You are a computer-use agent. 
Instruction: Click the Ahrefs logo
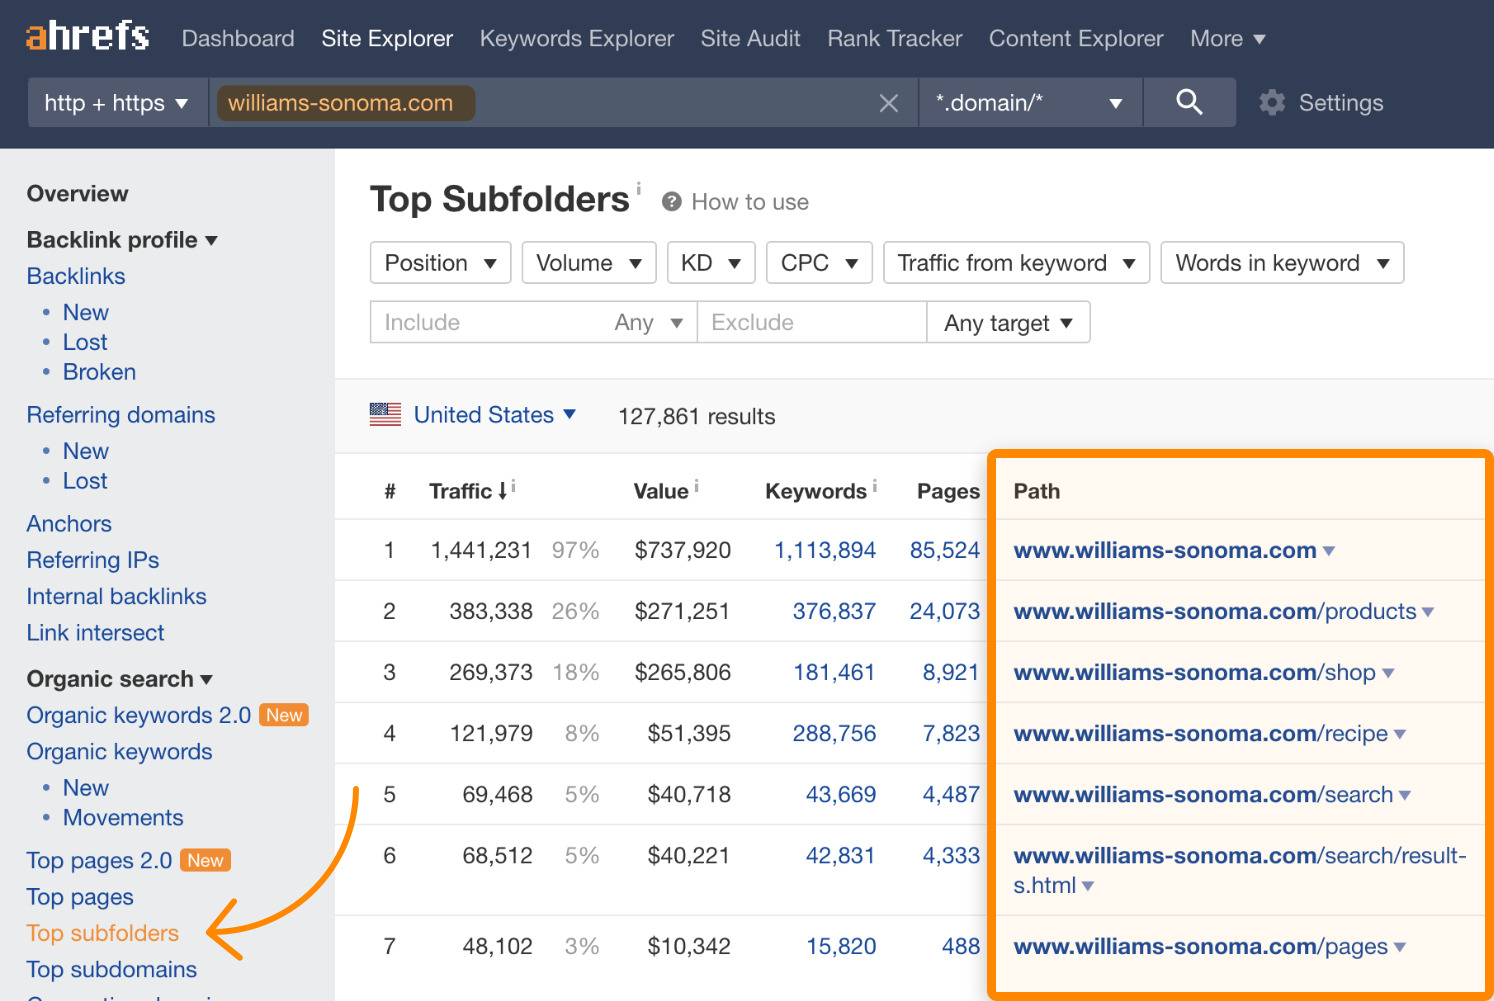pos(87,37)
